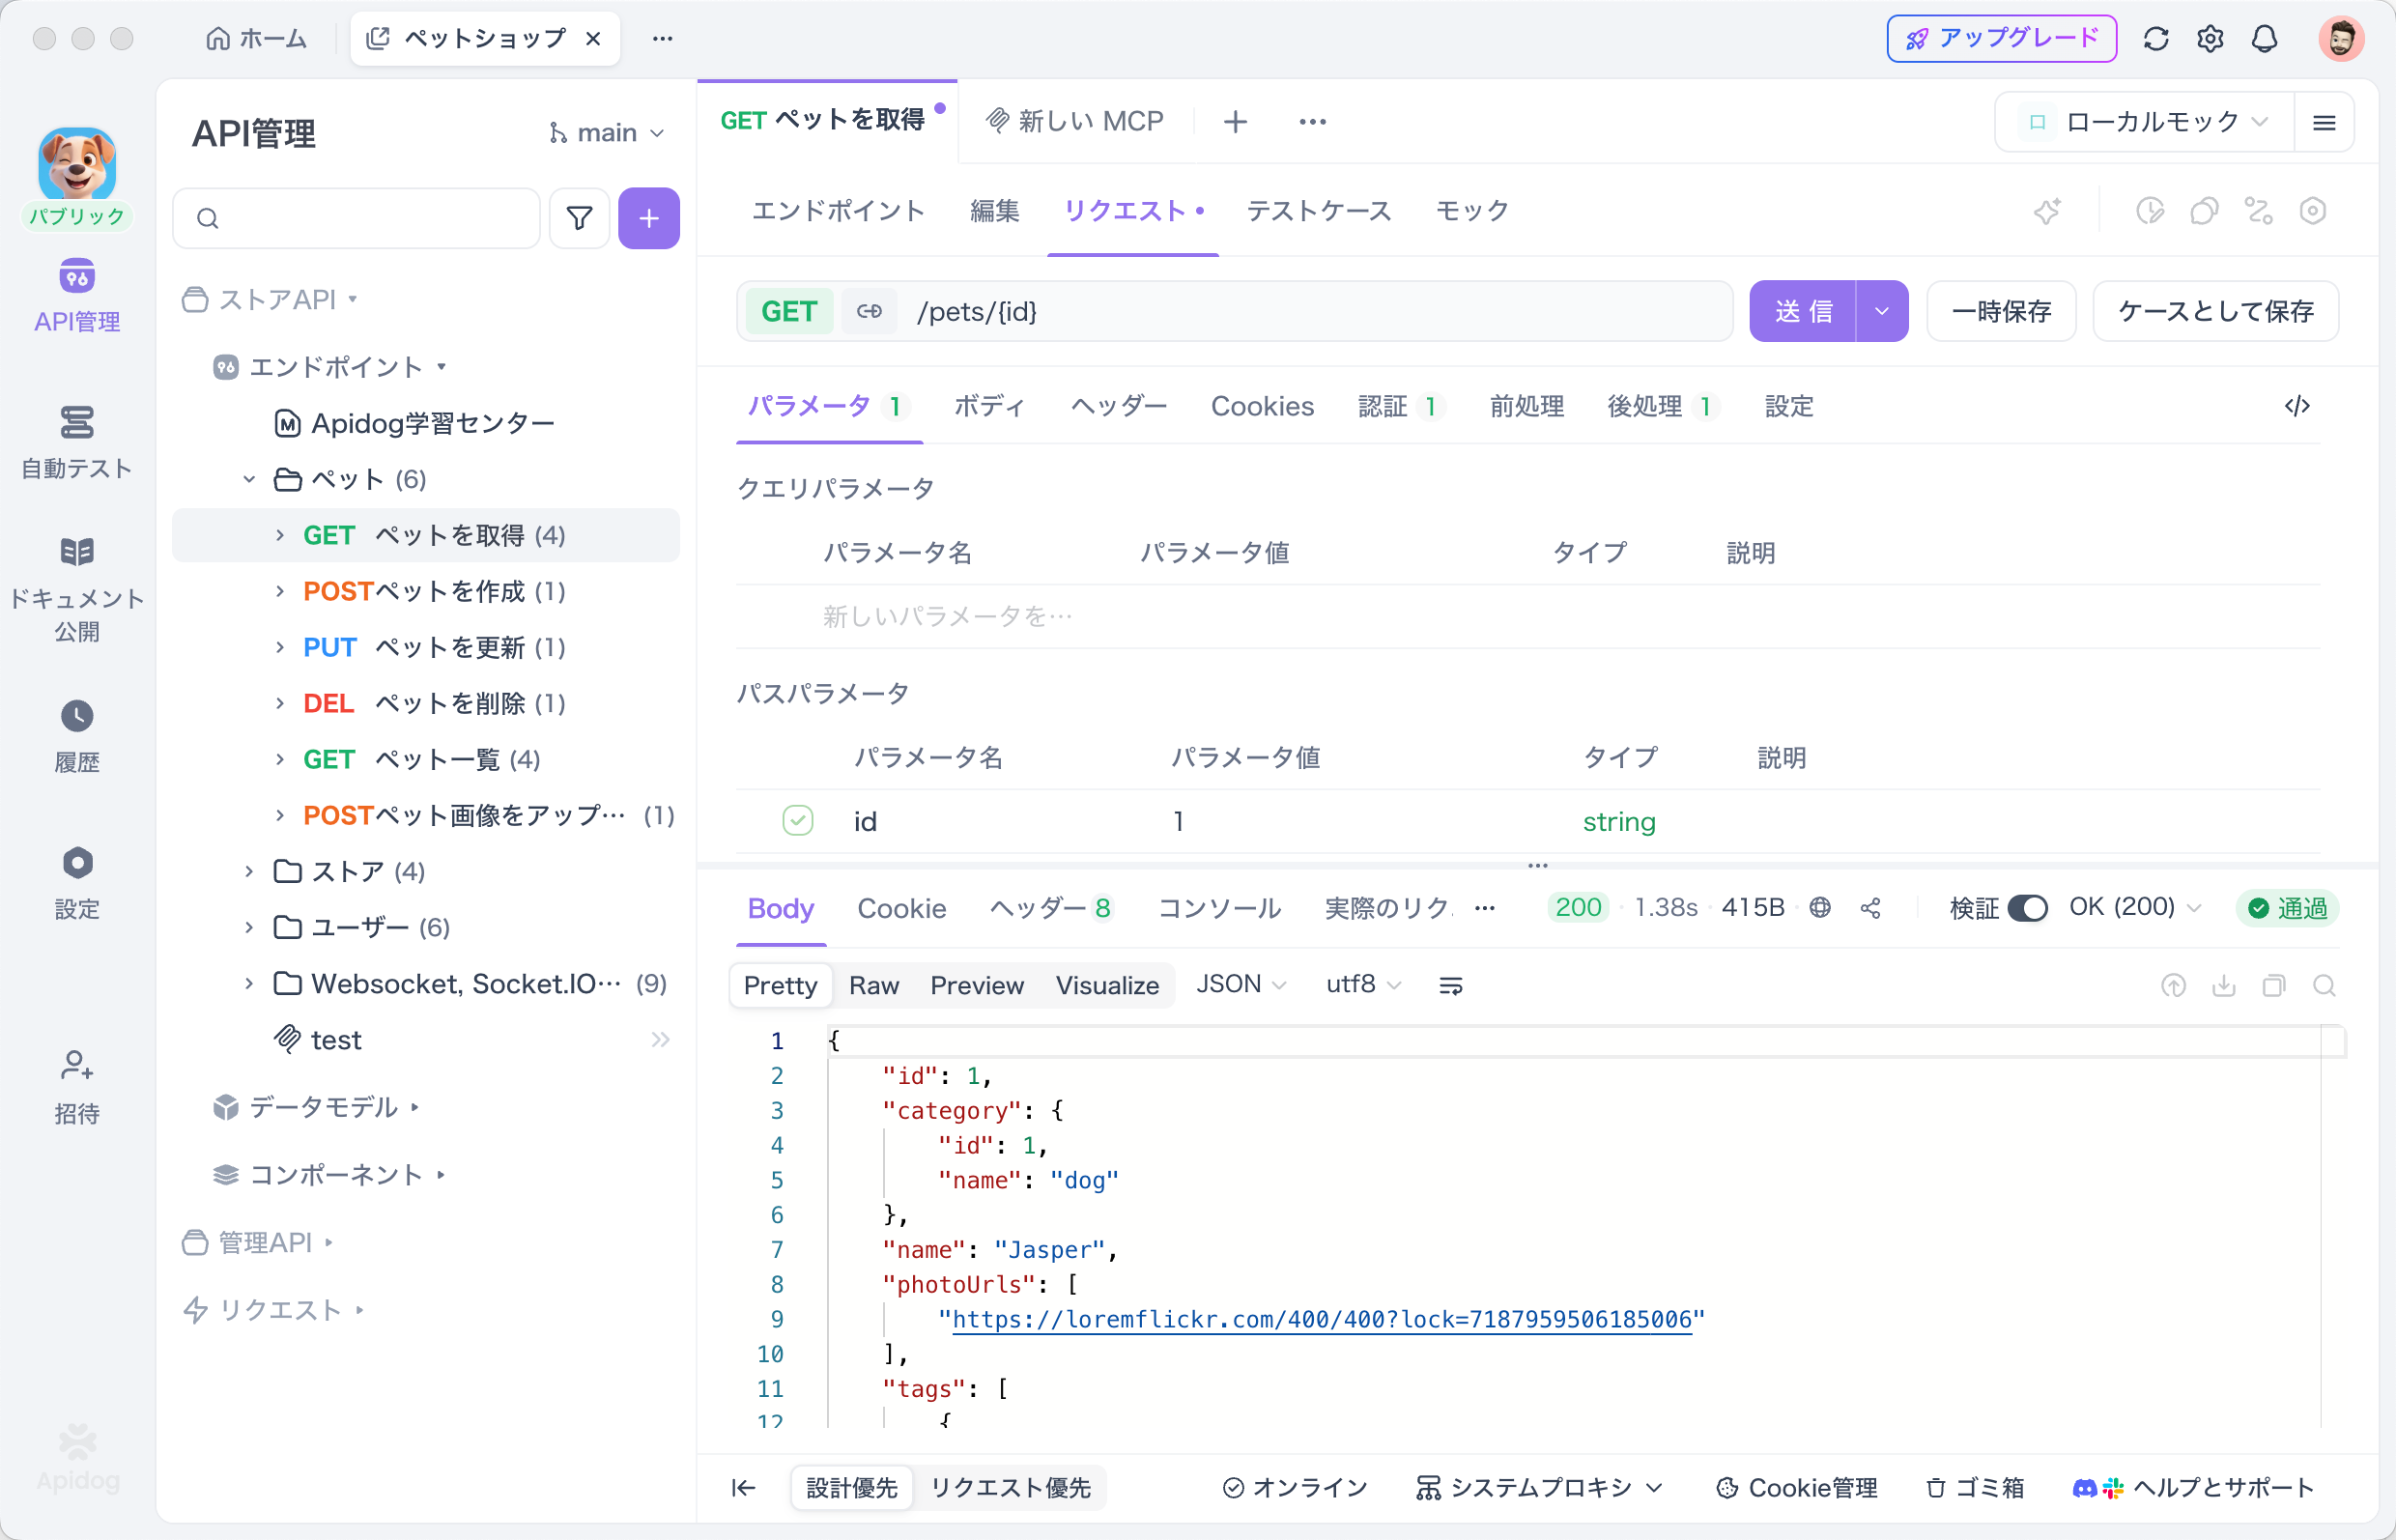Viewport: 2396px width, 1540px height.
Task: Download the response body
Action: [2224, 986]
